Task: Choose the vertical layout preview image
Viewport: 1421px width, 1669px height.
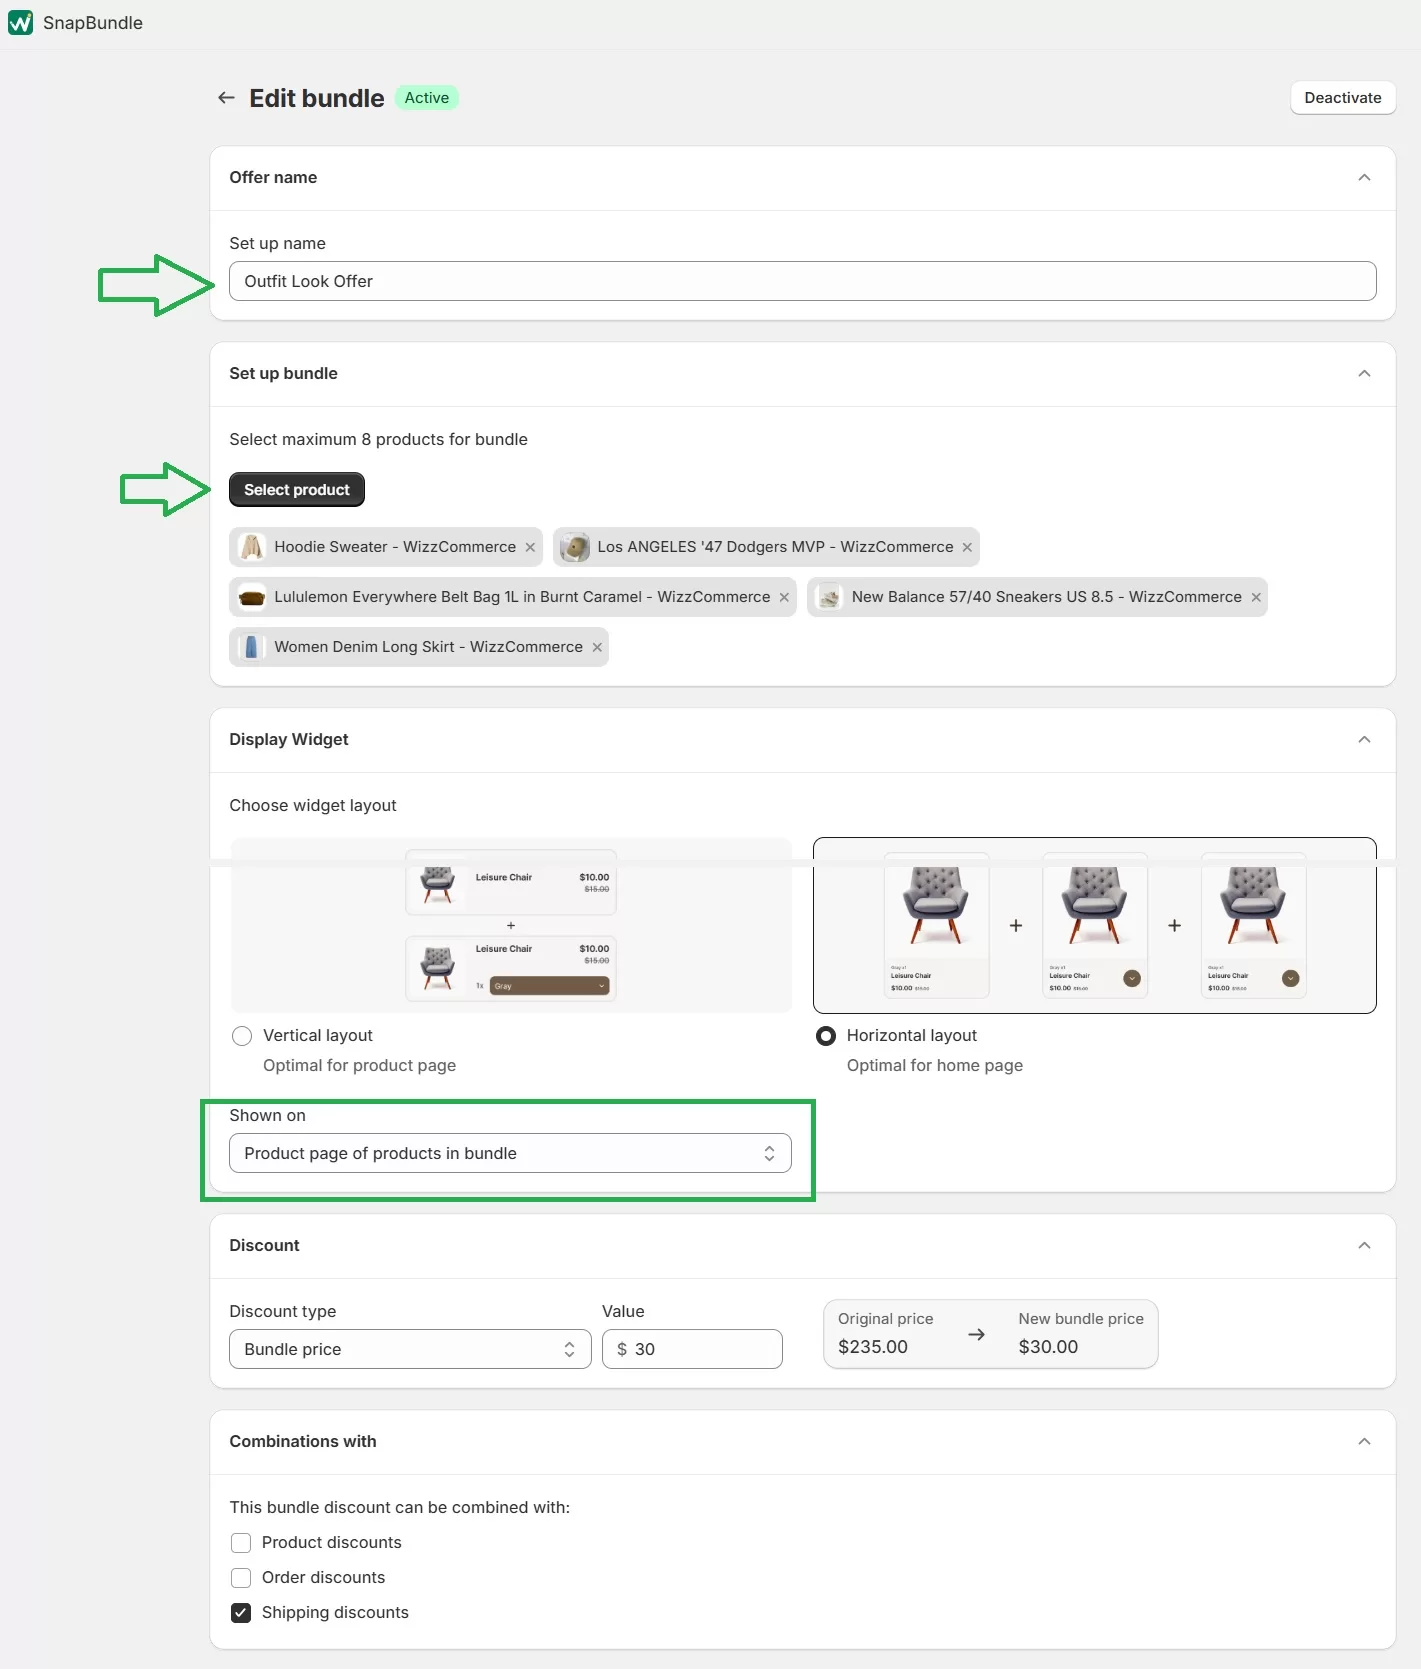Action: point(511,925)
